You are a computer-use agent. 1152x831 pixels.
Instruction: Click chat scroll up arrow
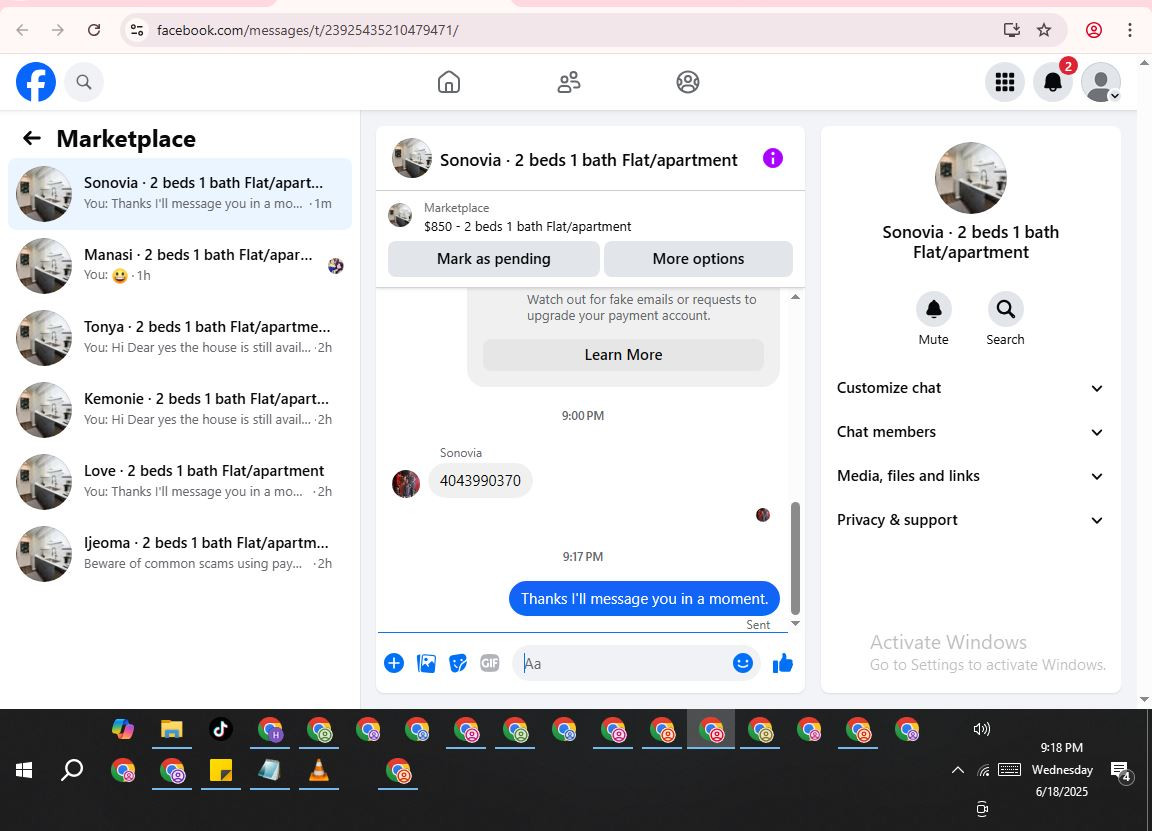[795, 297]
